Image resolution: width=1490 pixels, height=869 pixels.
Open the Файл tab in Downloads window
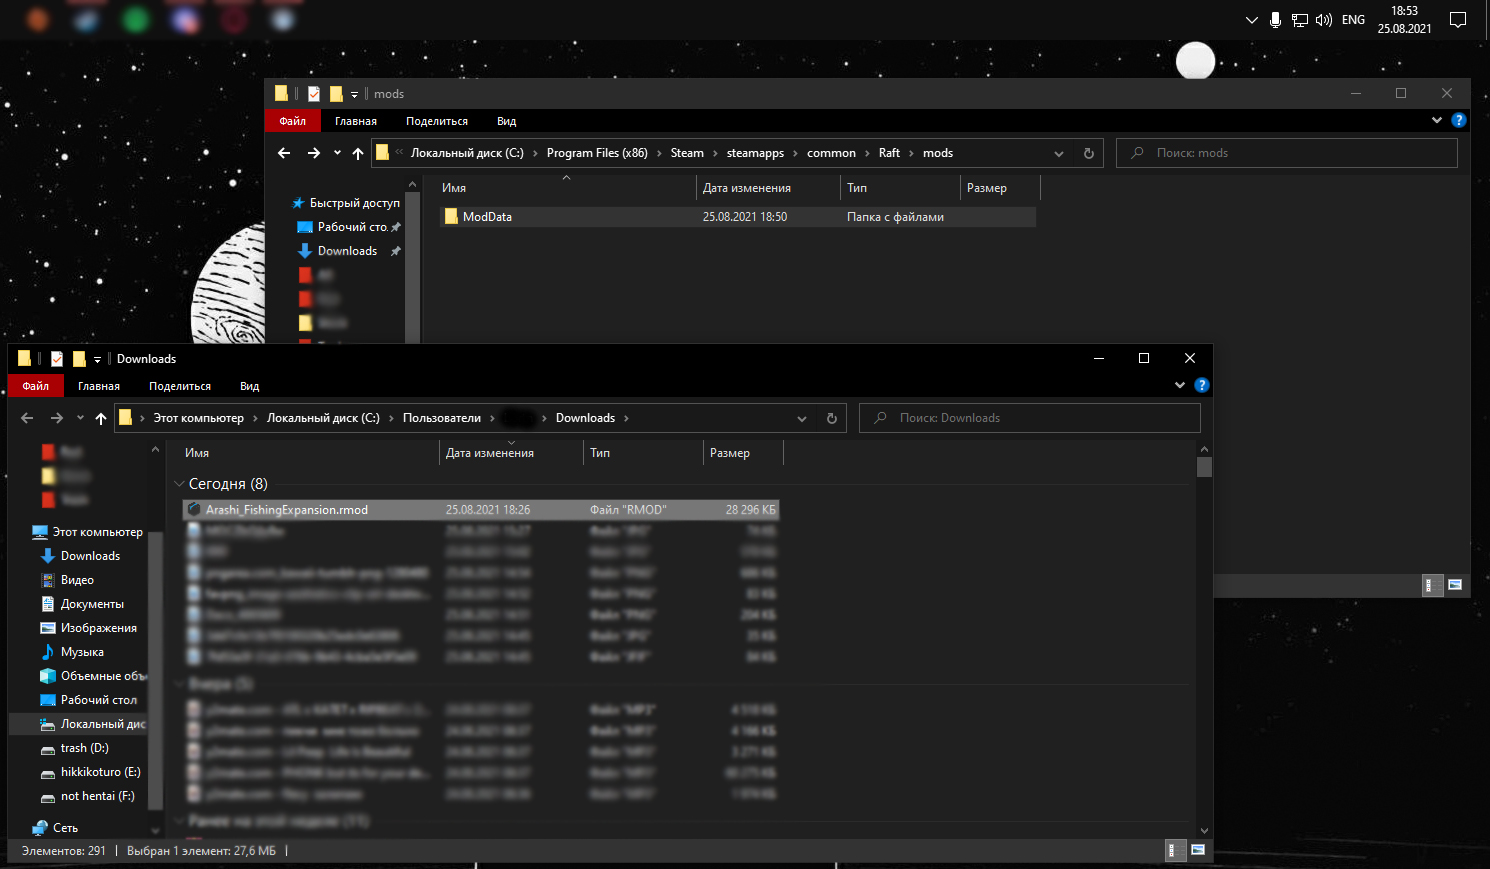[x=36, y=386]
